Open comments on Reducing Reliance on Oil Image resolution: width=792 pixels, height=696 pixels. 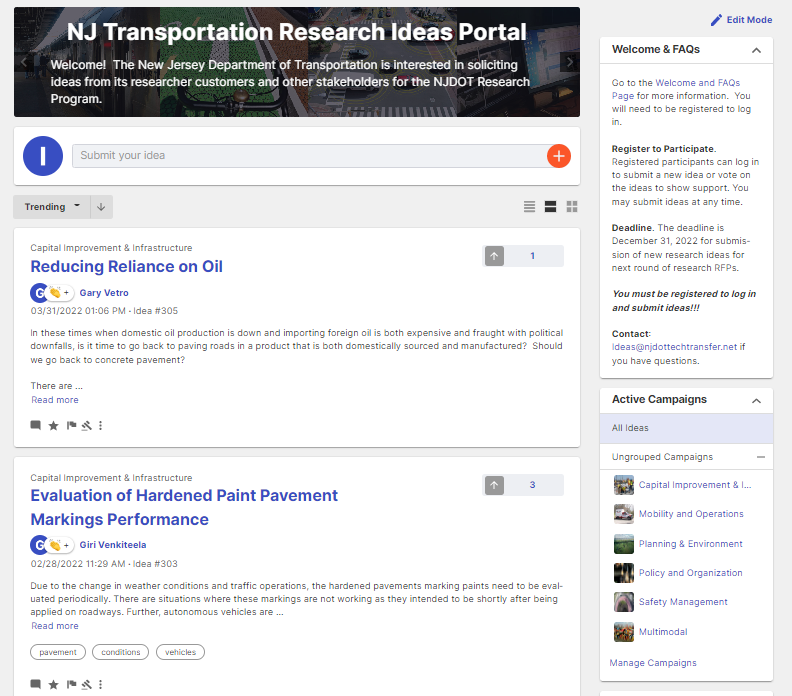pos(36,425)
